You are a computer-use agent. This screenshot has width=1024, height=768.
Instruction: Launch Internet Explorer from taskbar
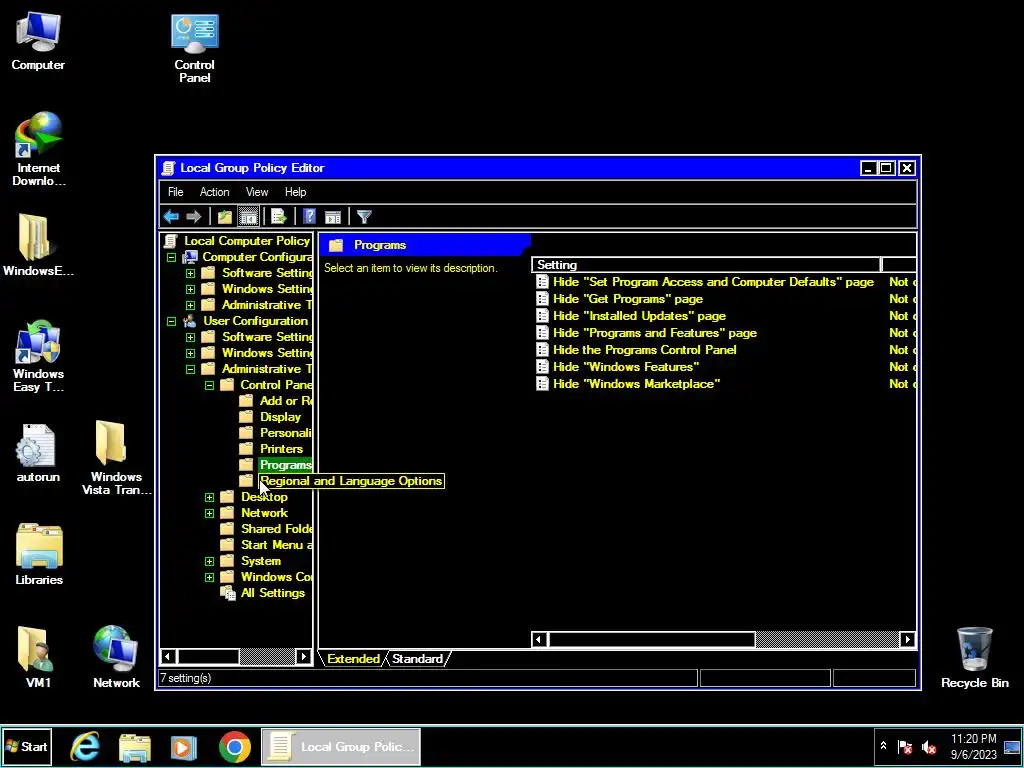click(x=86, y=746)
